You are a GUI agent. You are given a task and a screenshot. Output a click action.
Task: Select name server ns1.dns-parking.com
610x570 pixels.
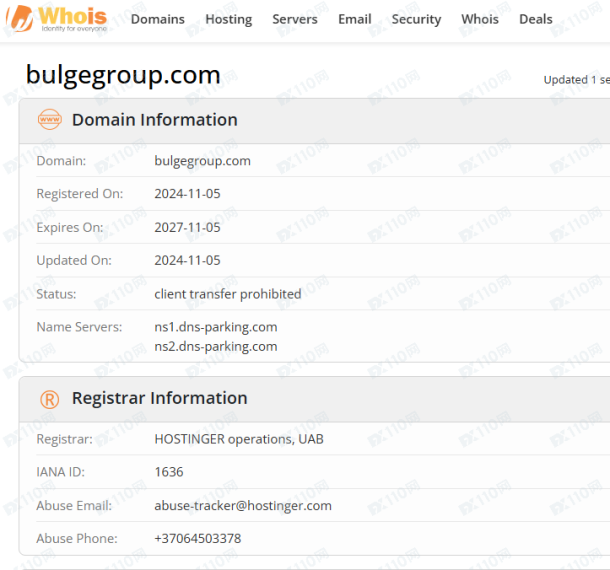click(216, 327)
